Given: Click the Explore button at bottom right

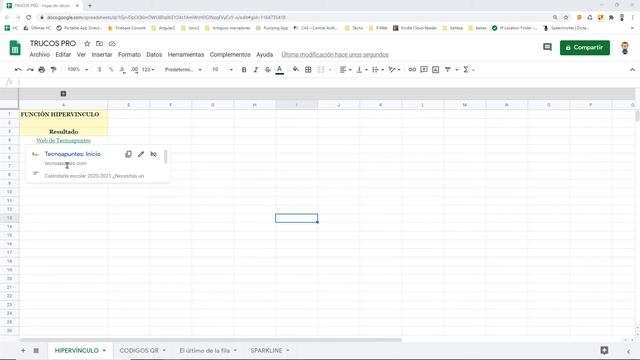Looking at the screenshot, I should (x=604, y=350).
